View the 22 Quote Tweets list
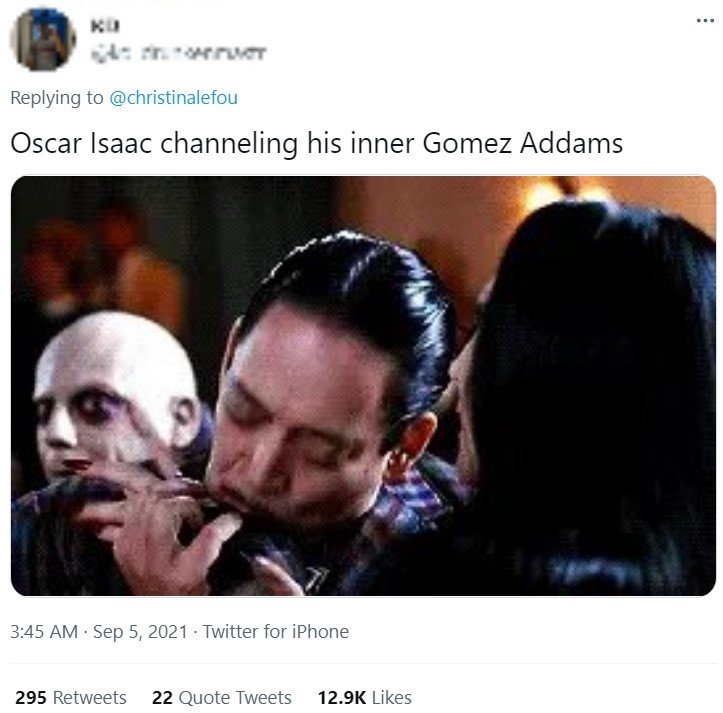Viewport: 723px width, 713px height. point(222,698)
